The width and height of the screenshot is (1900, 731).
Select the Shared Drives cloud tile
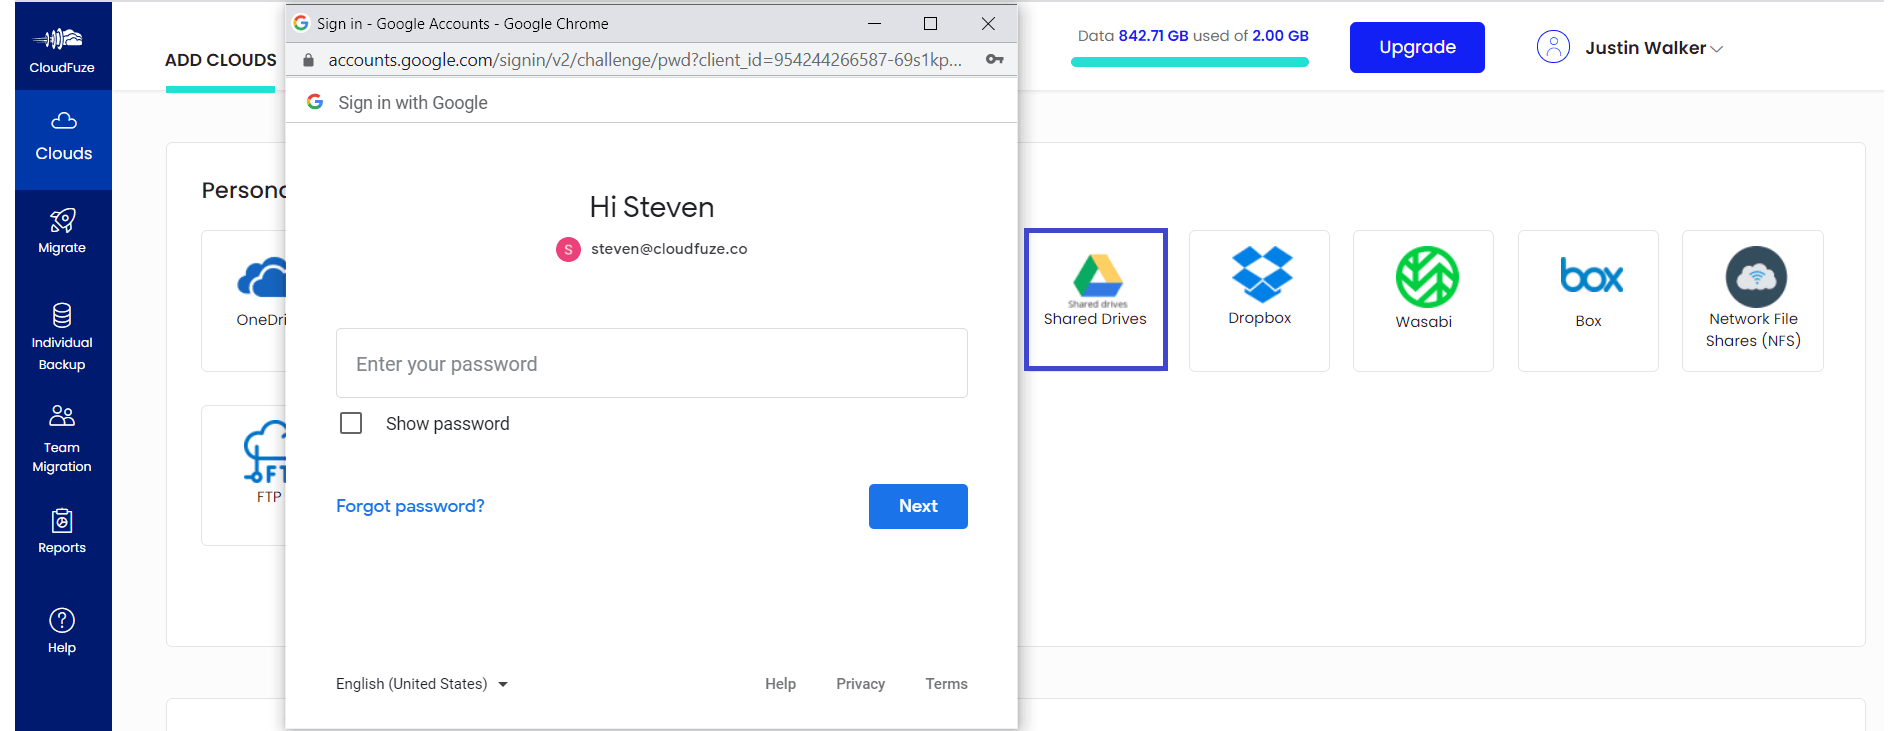coord(1095,299)
